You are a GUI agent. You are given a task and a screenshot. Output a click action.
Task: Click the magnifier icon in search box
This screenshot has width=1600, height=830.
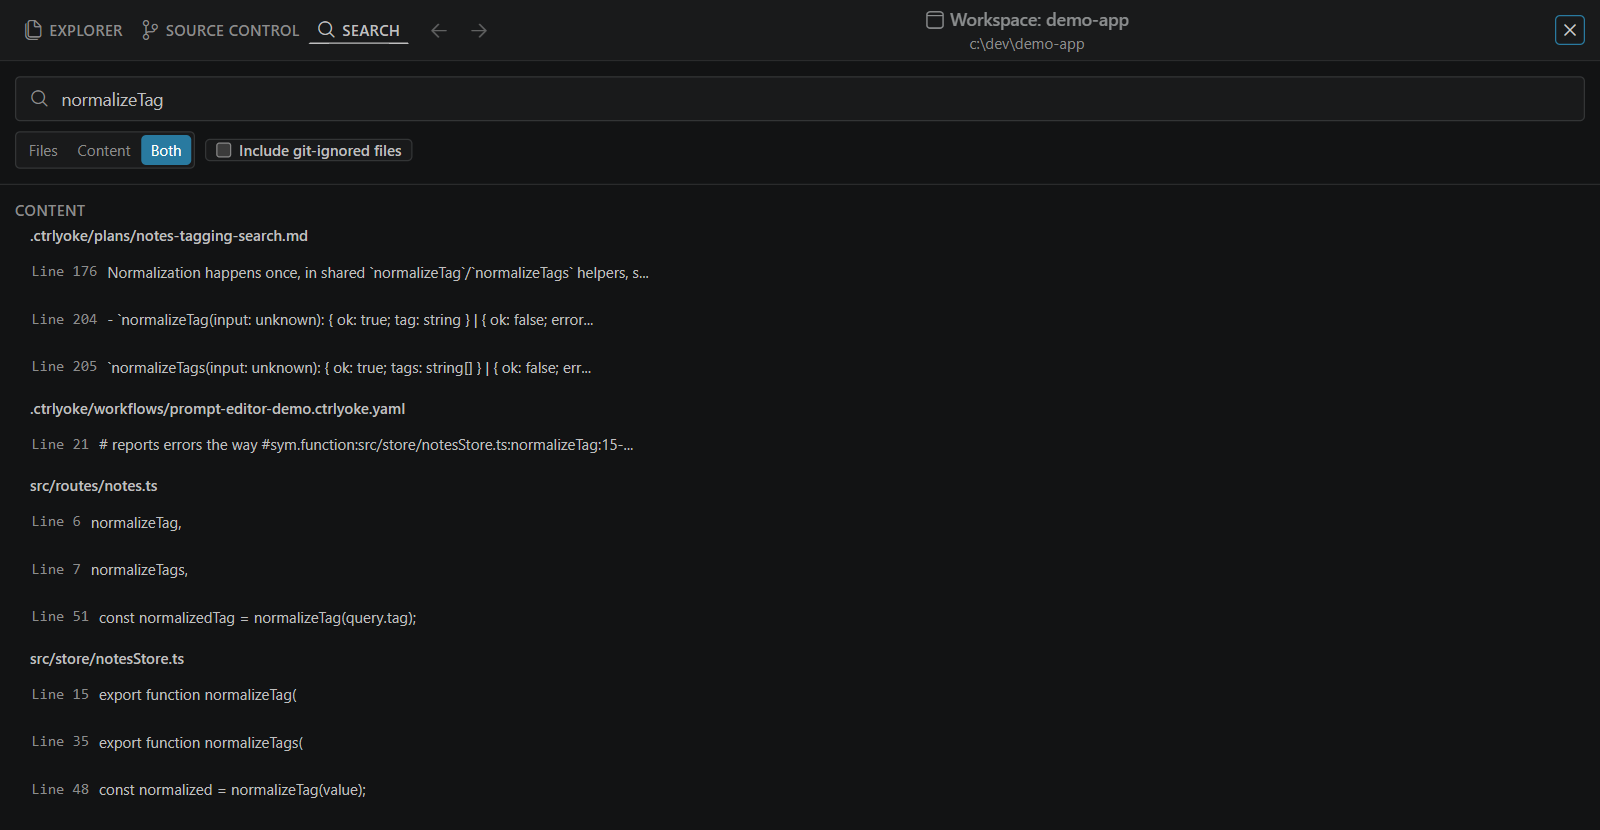(40, 99)
